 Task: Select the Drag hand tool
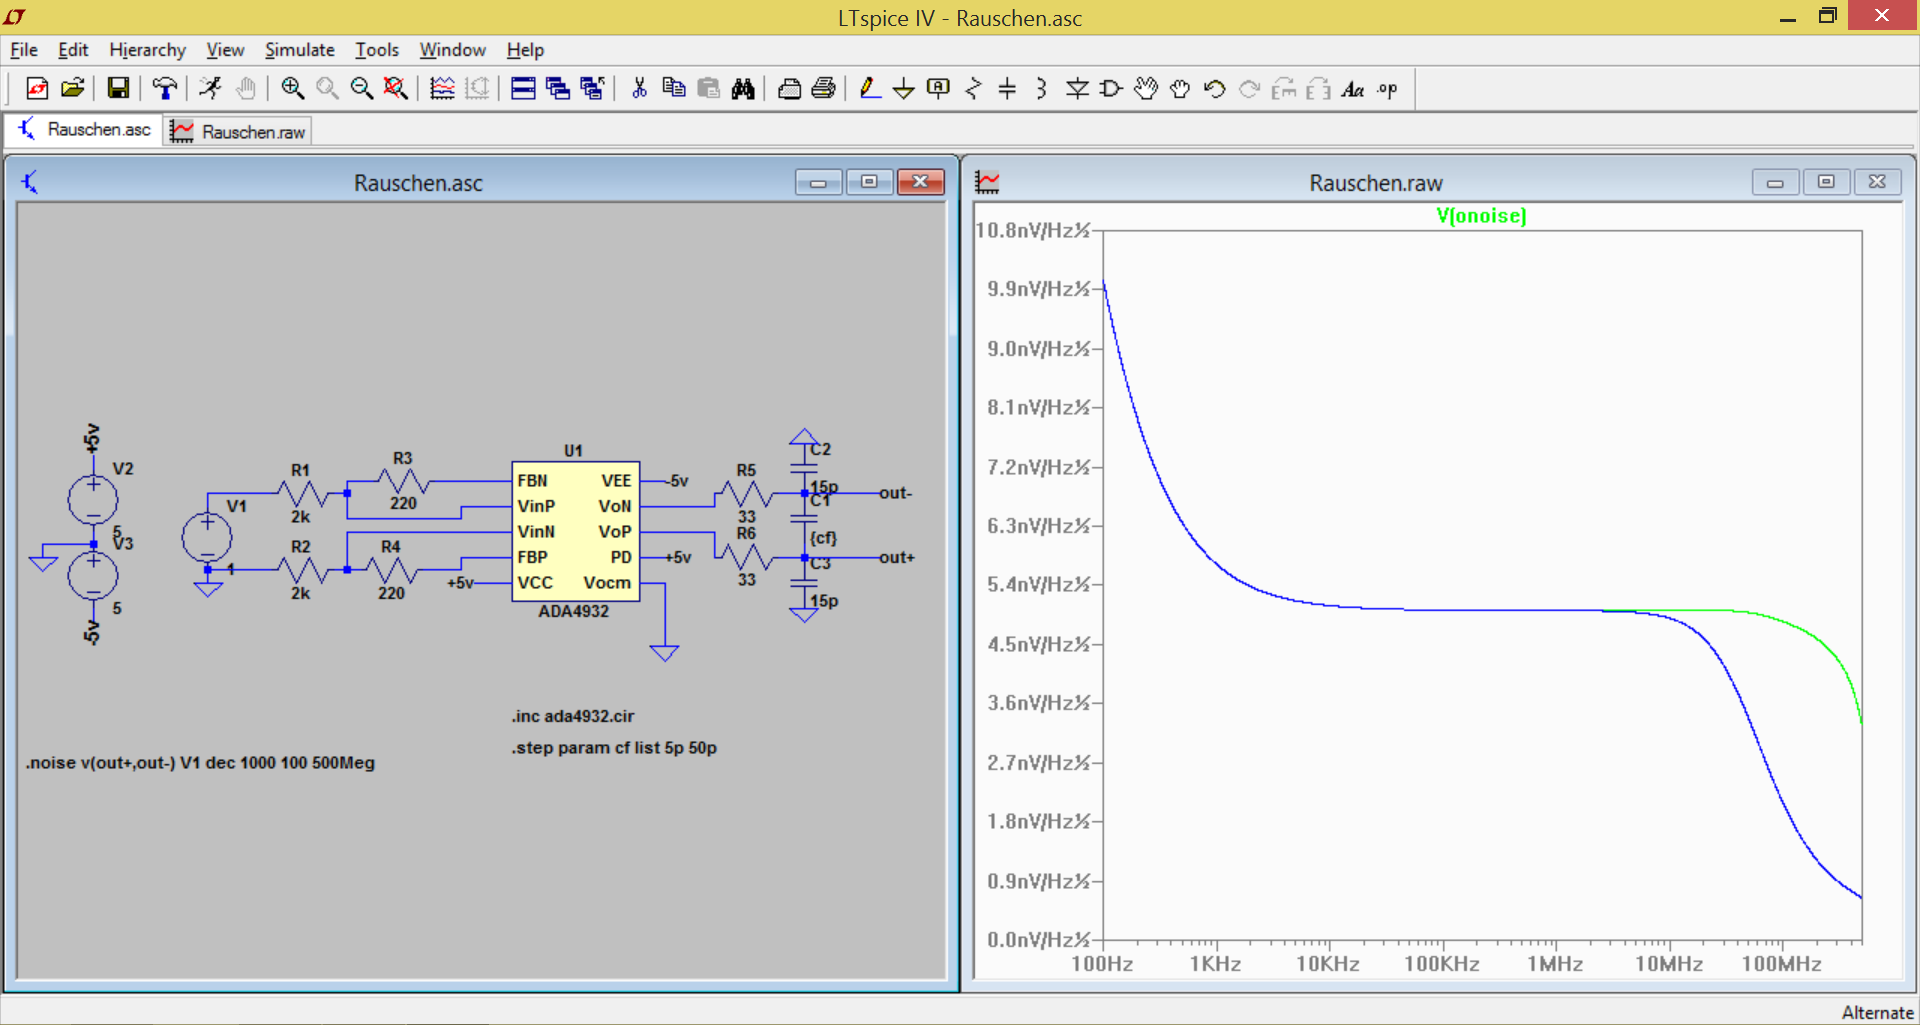(1180, 89)
